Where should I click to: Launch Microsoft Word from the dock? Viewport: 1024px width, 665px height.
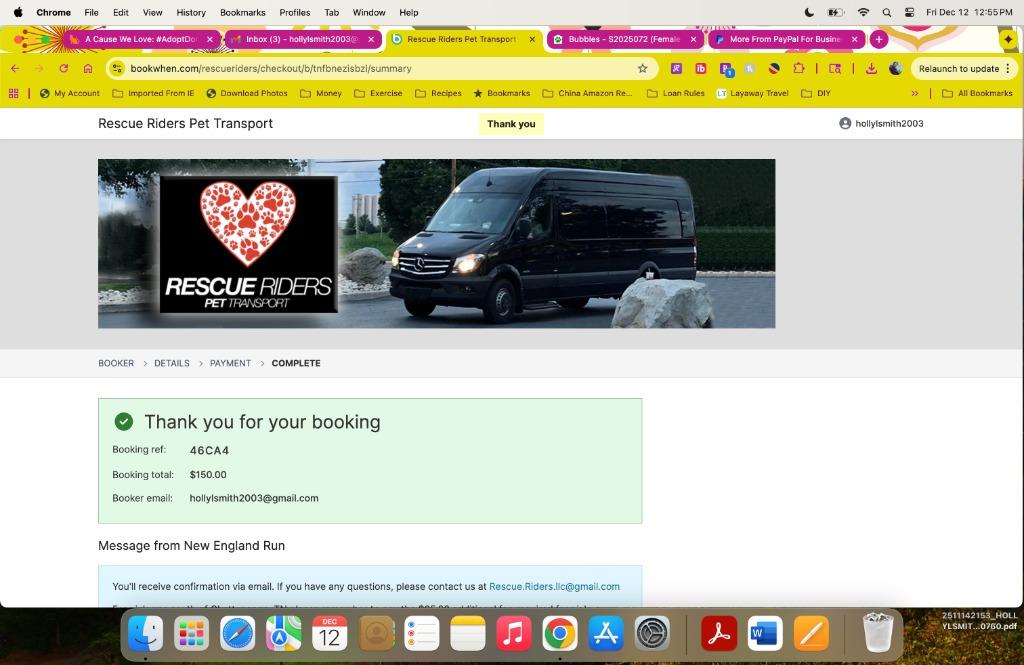765,633
